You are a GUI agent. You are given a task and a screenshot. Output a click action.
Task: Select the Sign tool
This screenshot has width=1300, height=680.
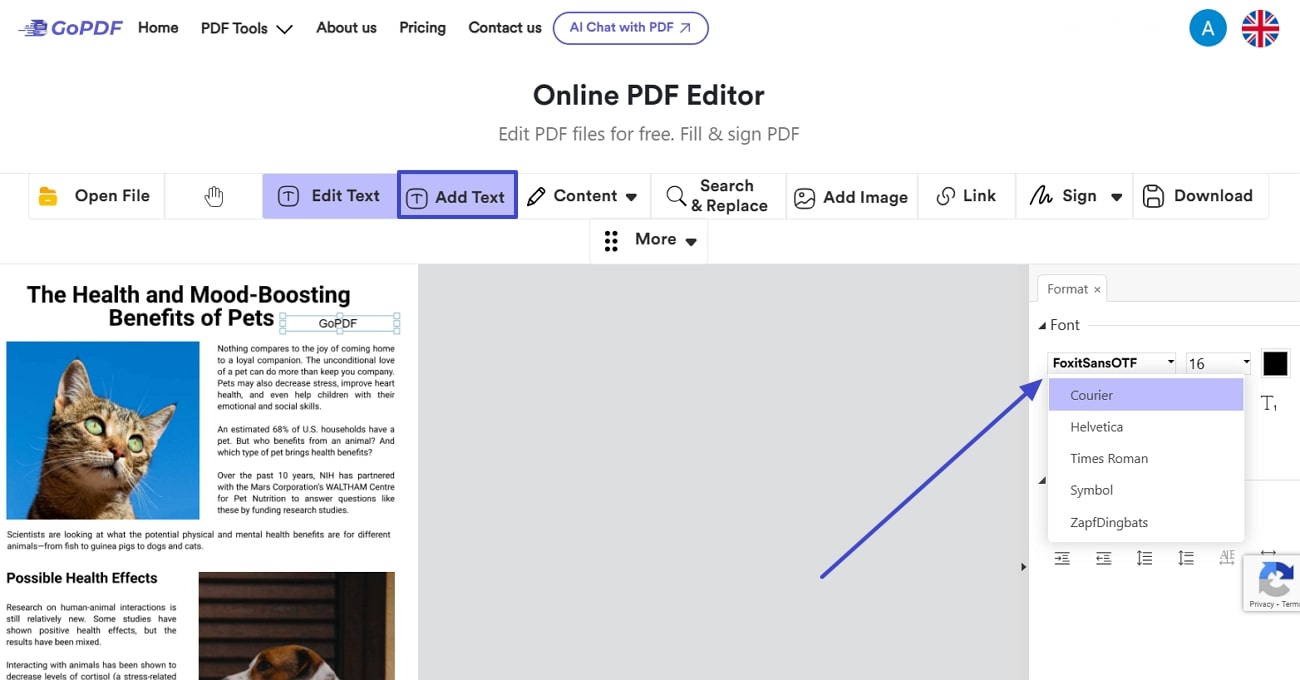click(x=1068, y=196)
